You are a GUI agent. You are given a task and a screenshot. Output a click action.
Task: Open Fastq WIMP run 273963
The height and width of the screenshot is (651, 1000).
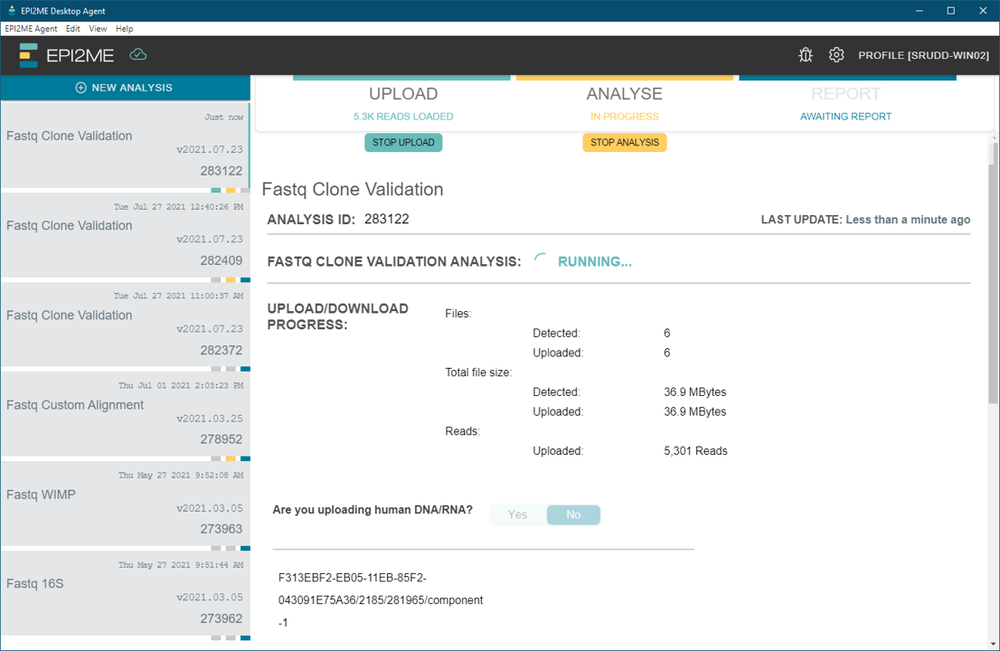[x=125, y=503]
